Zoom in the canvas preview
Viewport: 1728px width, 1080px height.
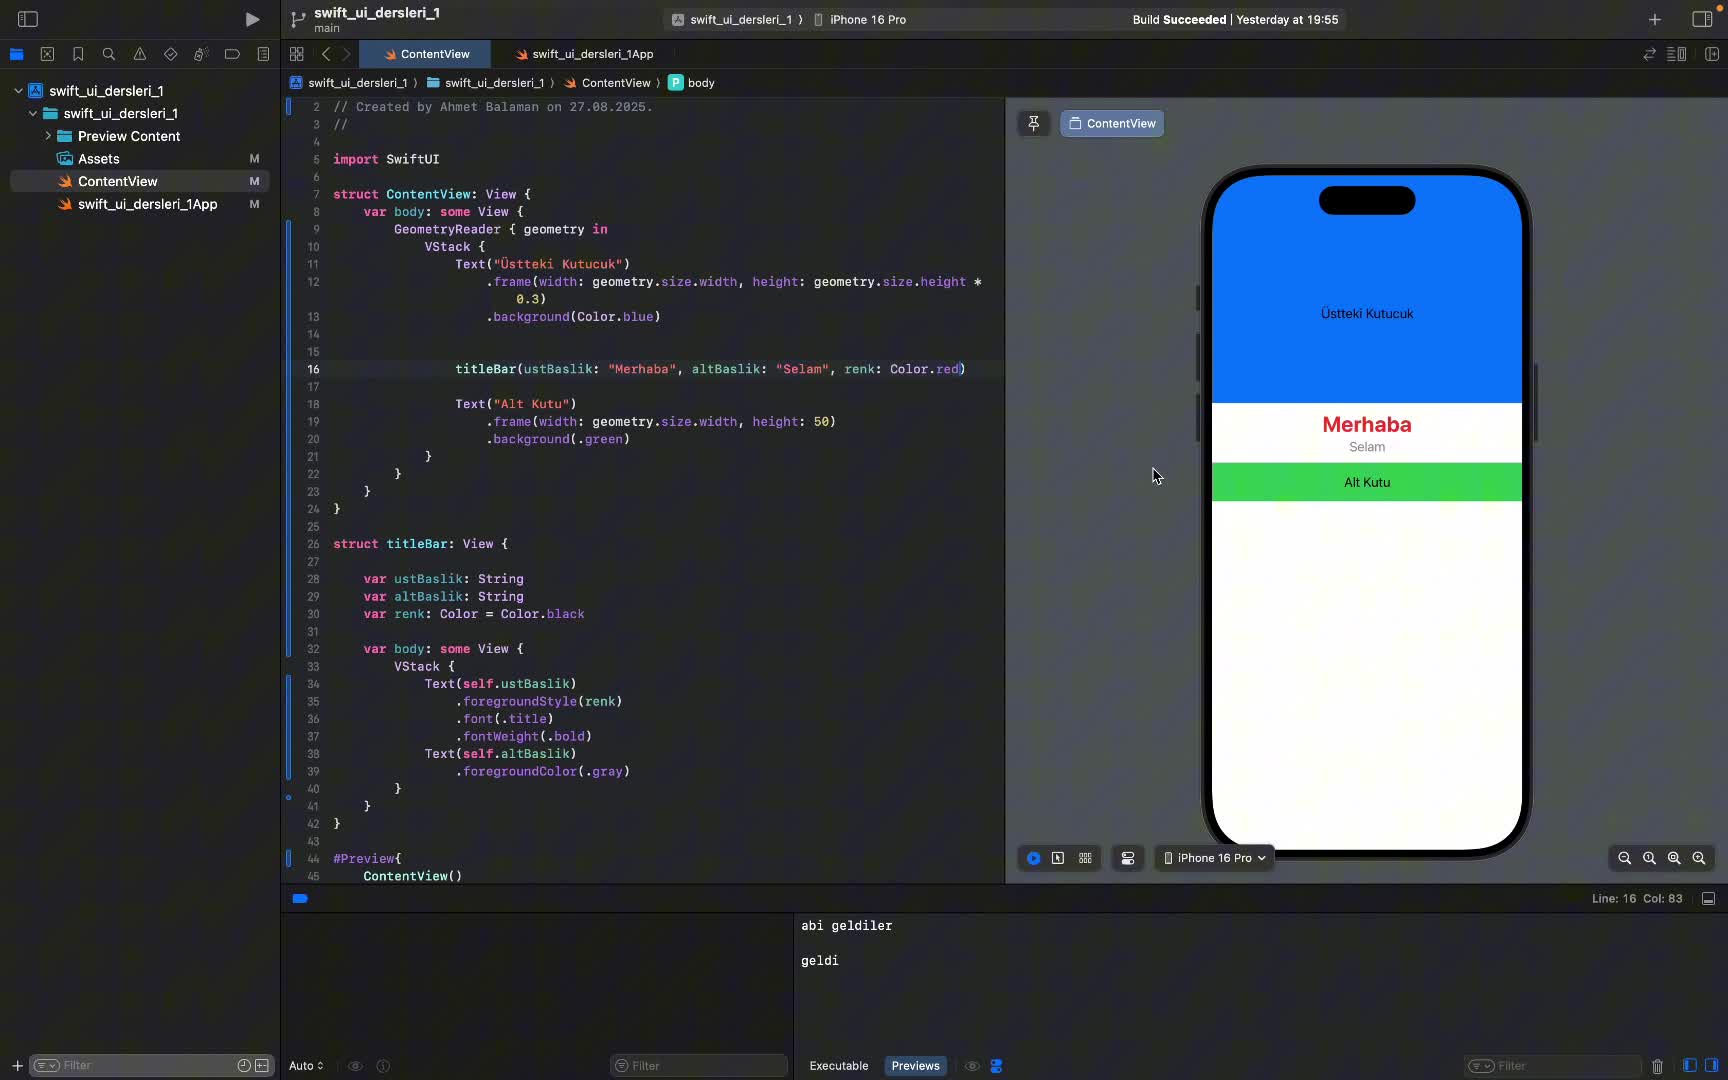click(x=1699, y=858)
